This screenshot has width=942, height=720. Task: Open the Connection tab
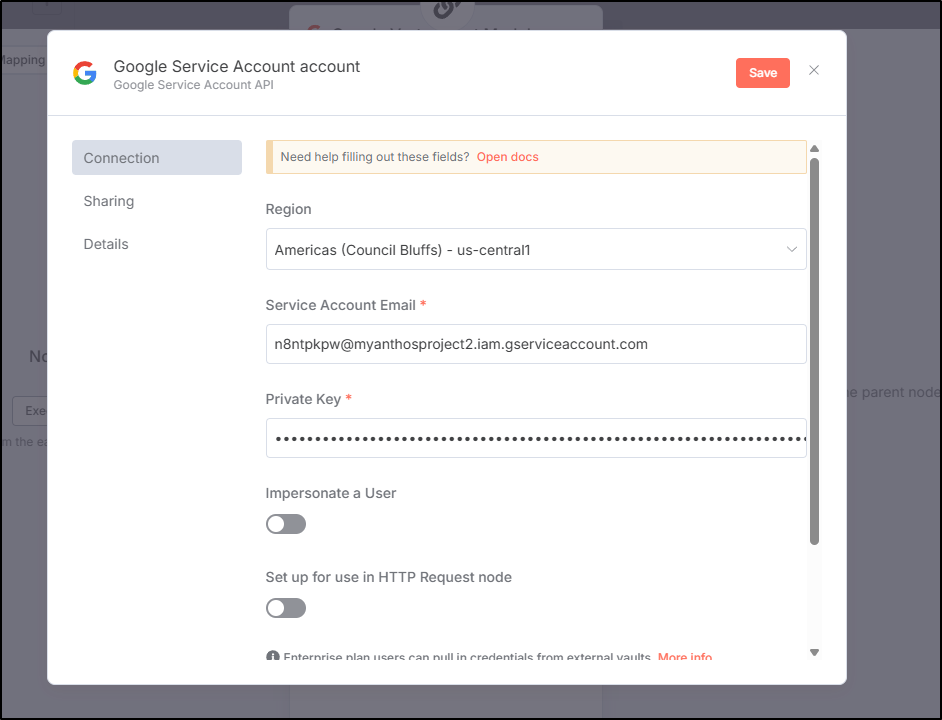157,157
